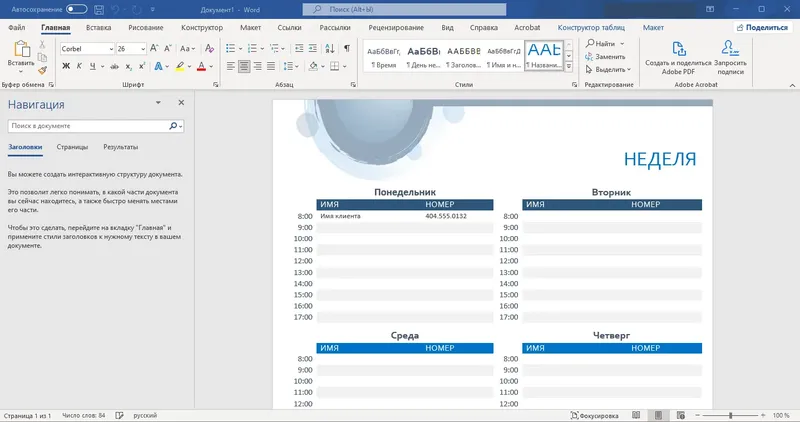Save document with the floppy disk icon

point(99,10)
